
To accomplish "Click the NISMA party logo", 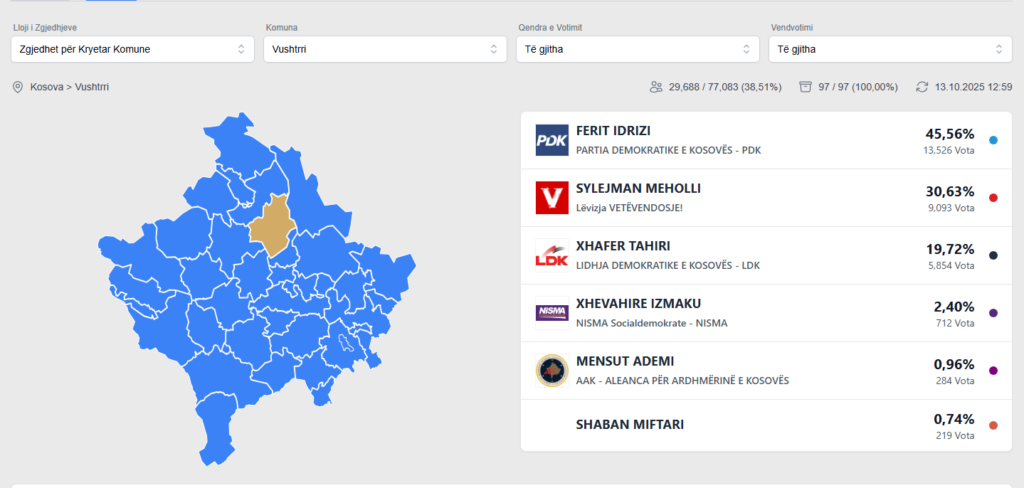I will pos(552,313).
